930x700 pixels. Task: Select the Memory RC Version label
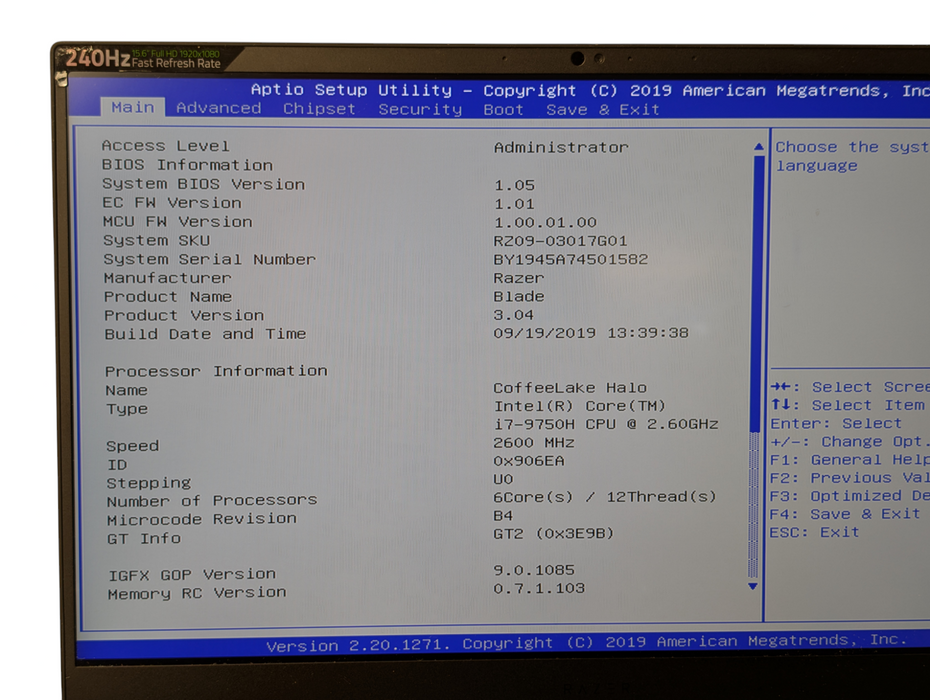197,593
